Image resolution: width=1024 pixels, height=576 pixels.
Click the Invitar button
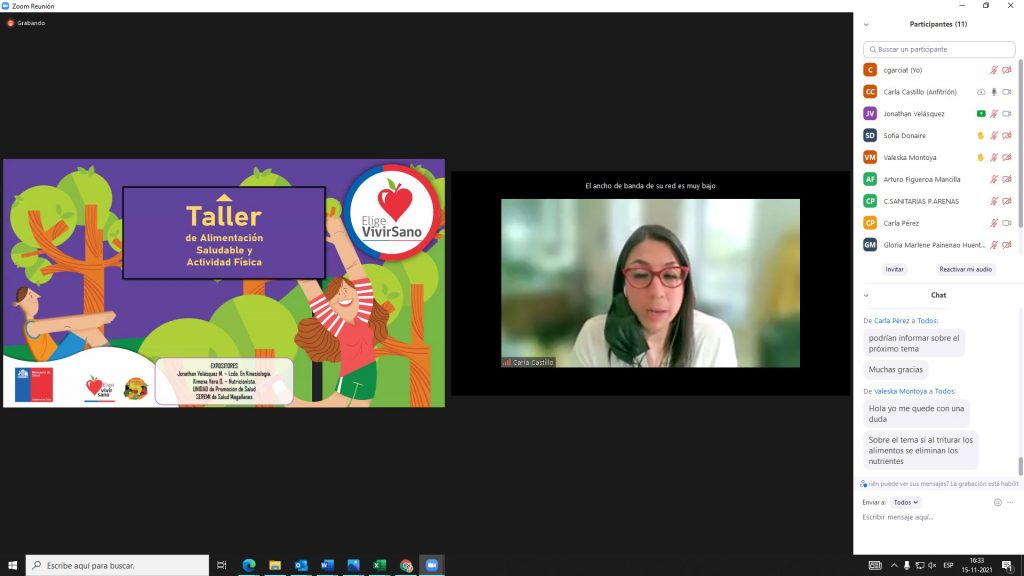pyautogui.click(x=894, y=269)
